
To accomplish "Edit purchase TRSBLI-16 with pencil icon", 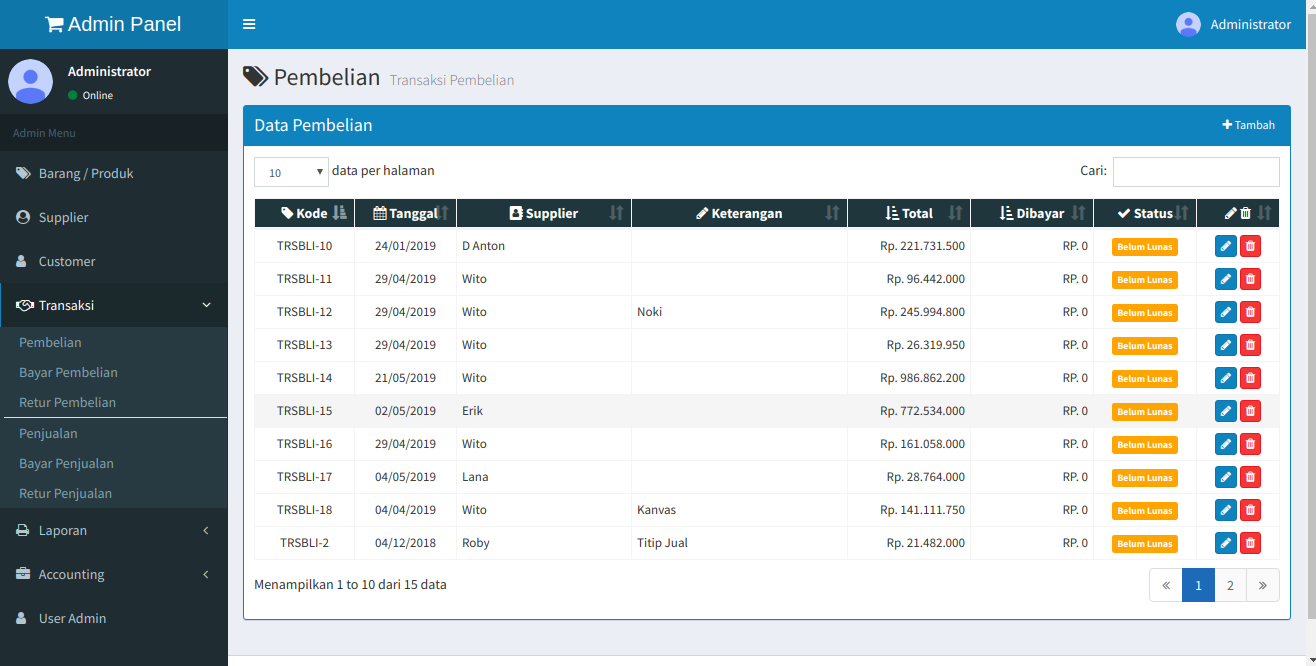I will point(1226,444).
